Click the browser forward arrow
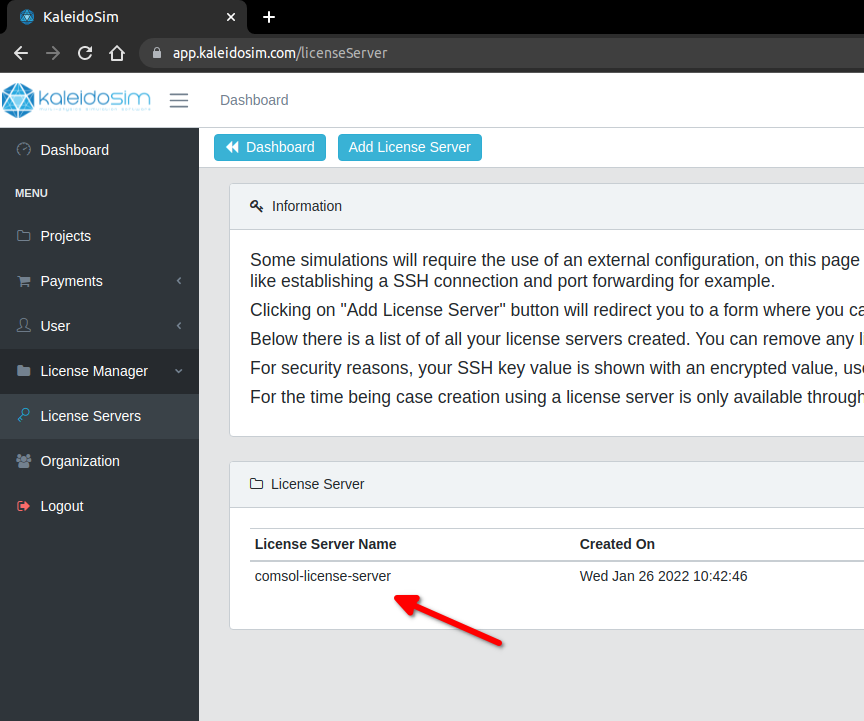Viewport: 864px width, 721px height. [x=53, y=53]
